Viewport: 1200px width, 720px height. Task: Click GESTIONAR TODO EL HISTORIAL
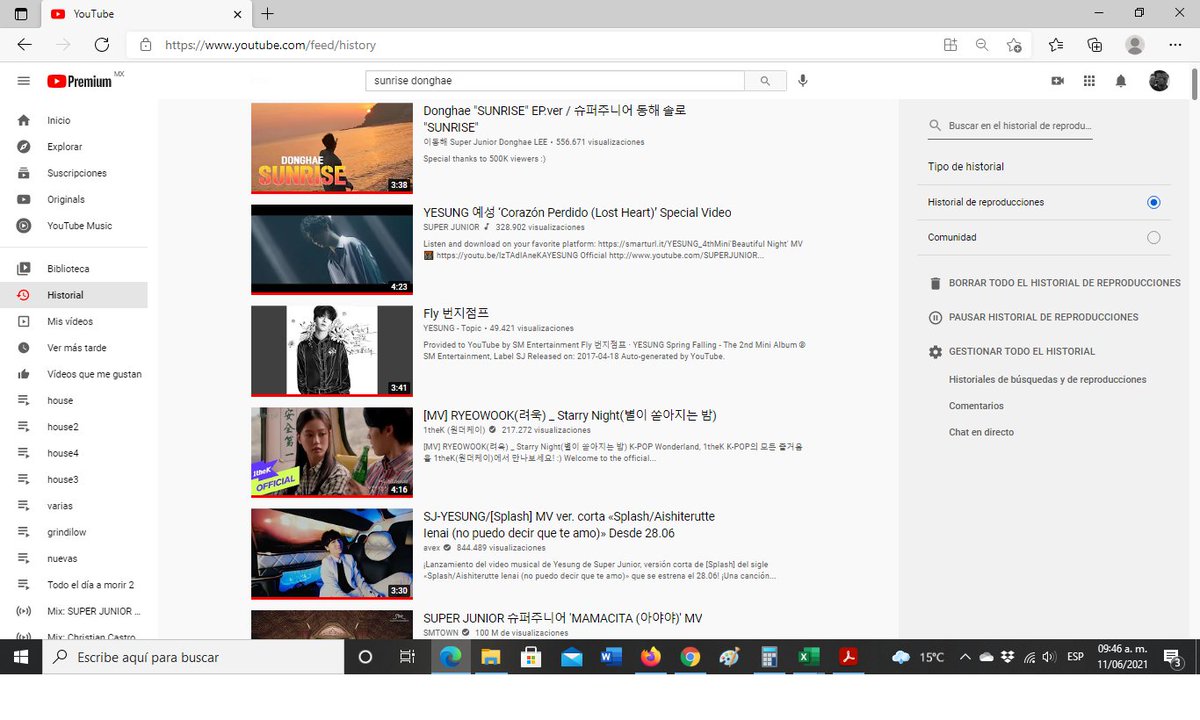tap(1022, 352)
